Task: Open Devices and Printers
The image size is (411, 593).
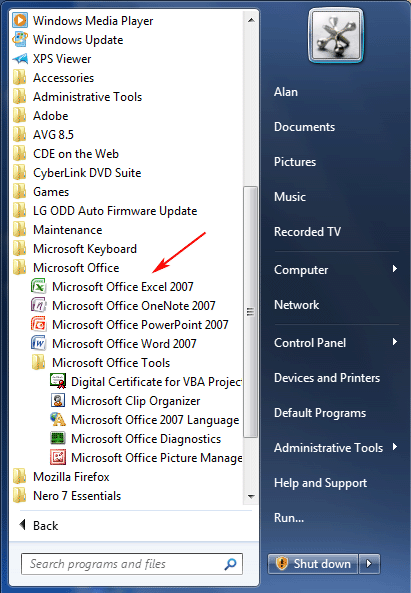Action: point(327,378)
